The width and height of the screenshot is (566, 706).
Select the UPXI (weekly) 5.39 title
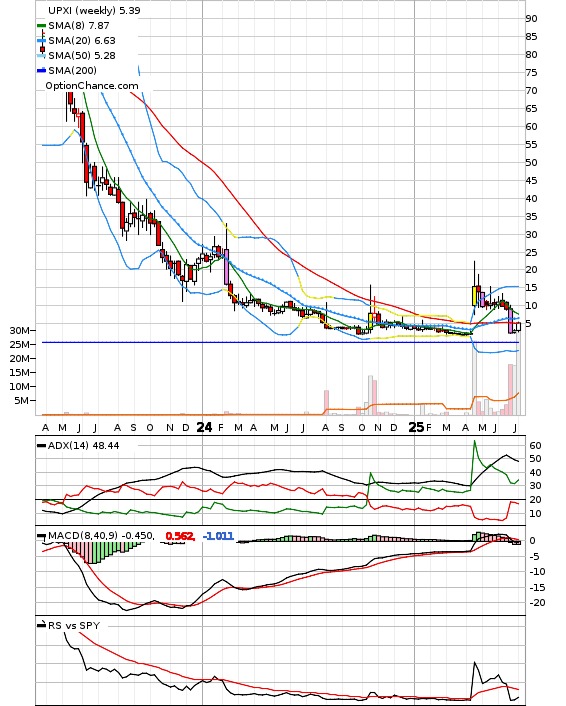tap(94, 10)
